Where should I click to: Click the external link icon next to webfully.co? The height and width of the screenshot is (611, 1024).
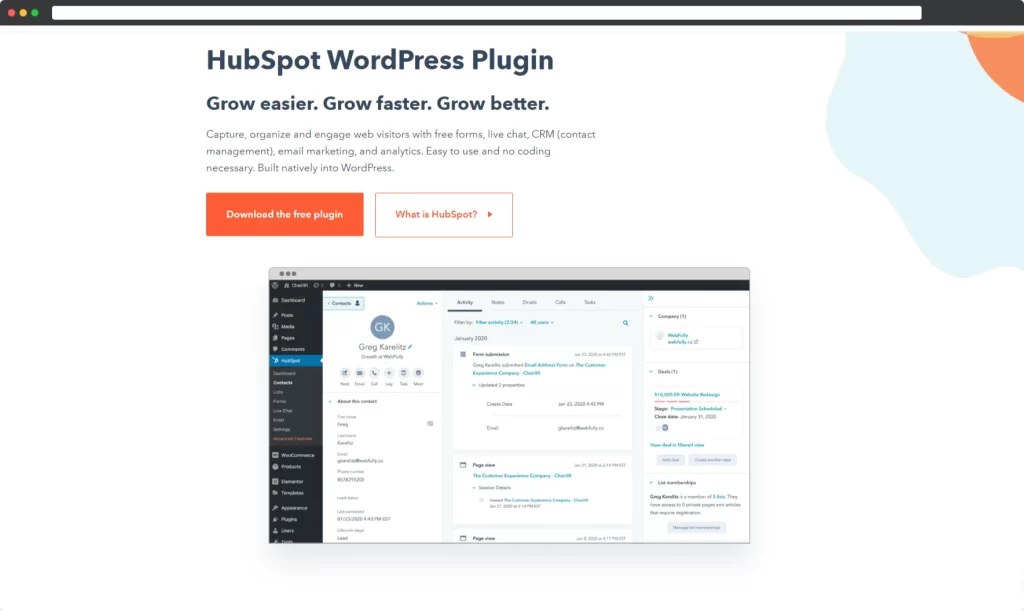click(x=696, y=341)
